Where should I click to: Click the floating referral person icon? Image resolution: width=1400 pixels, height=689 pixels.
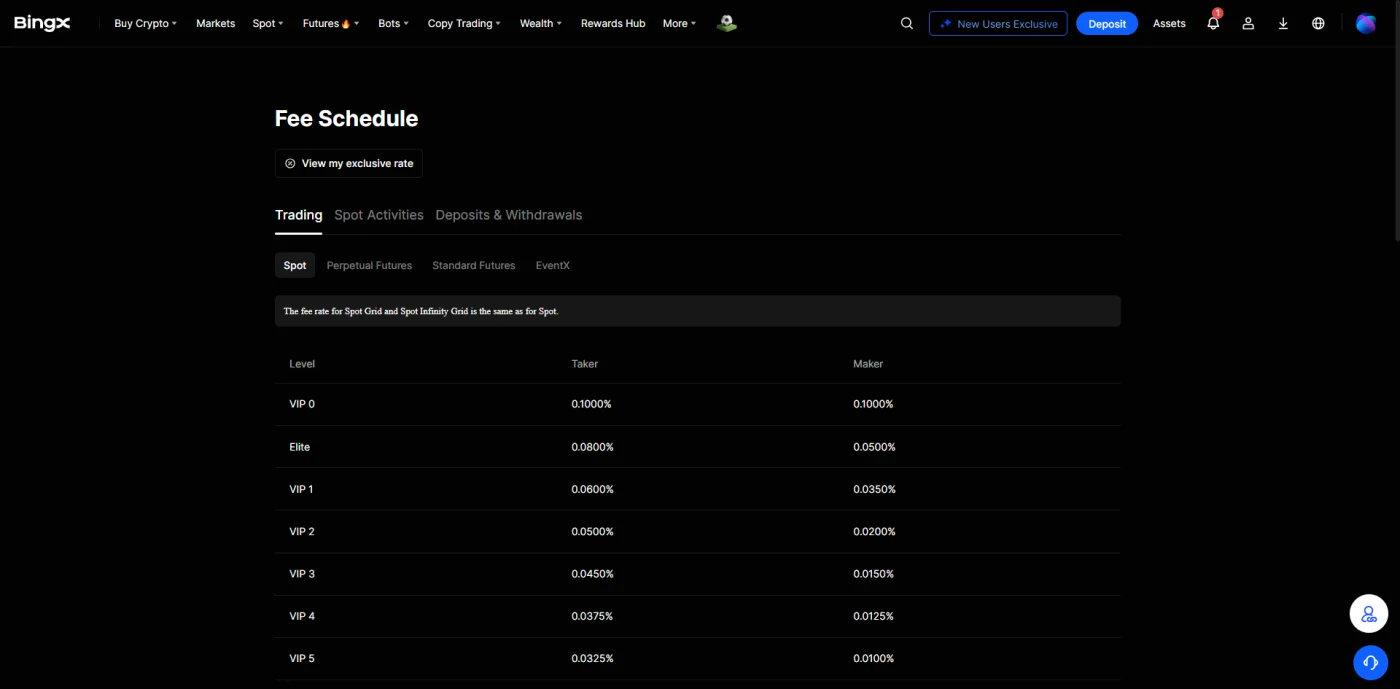pos(1369,614)
